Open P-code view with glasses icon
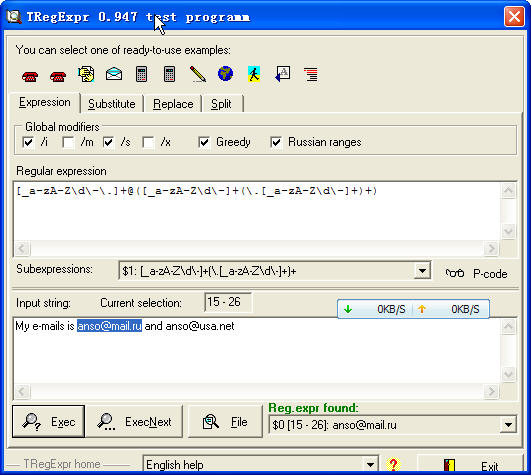Image resolution: width=531 pixels, height=475 pixels. click(x=476, y=273)
